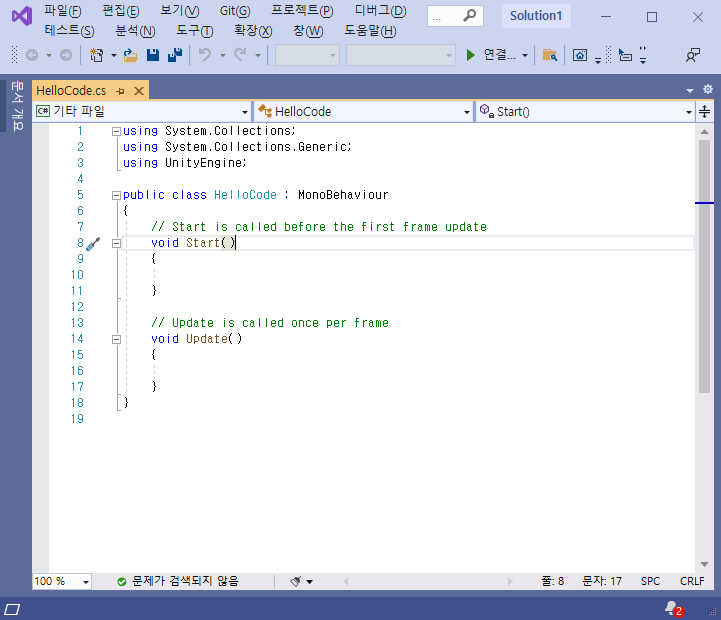Save the current file

point(153,55)
